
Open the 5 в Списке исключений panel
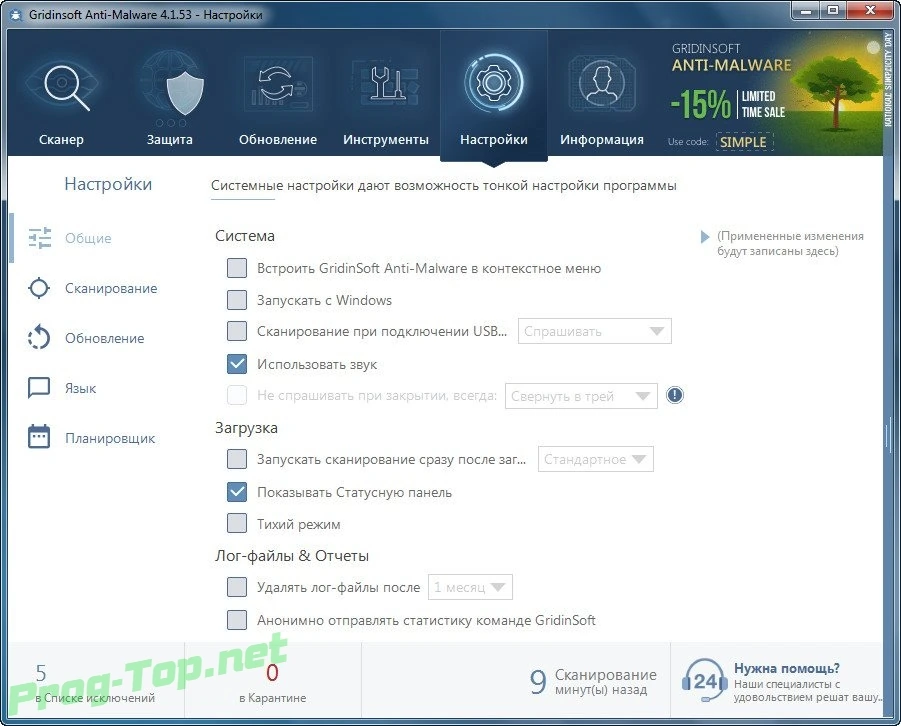95,682
